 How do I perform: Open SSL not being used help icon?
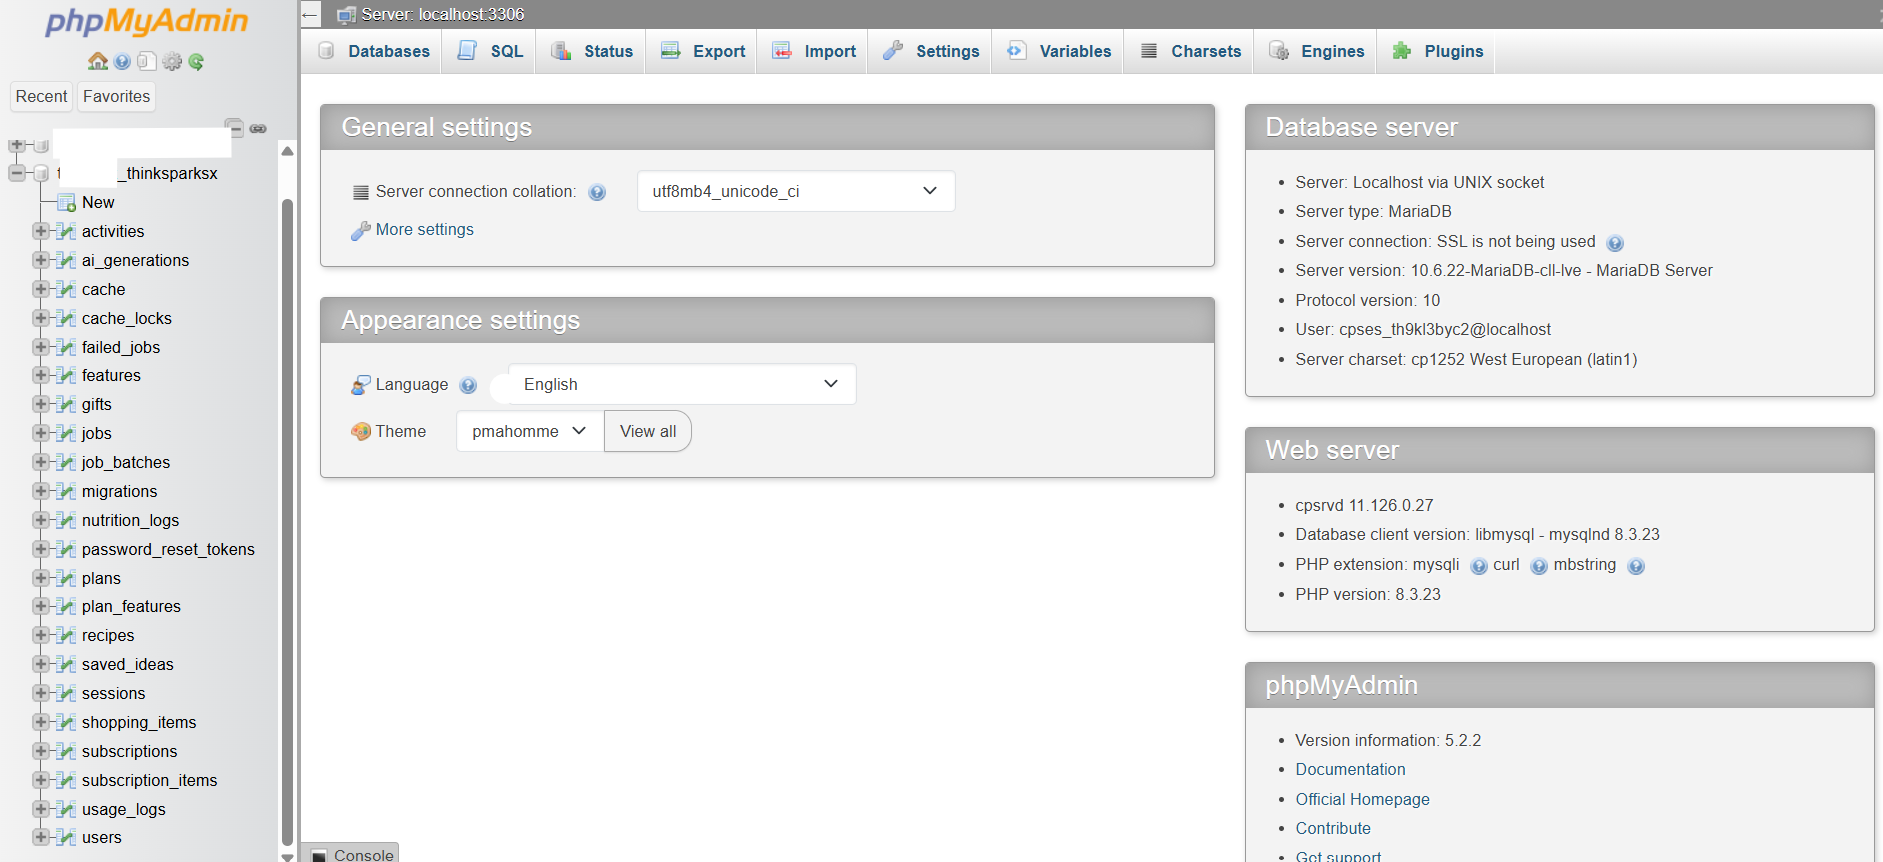tap(1615, 243)
